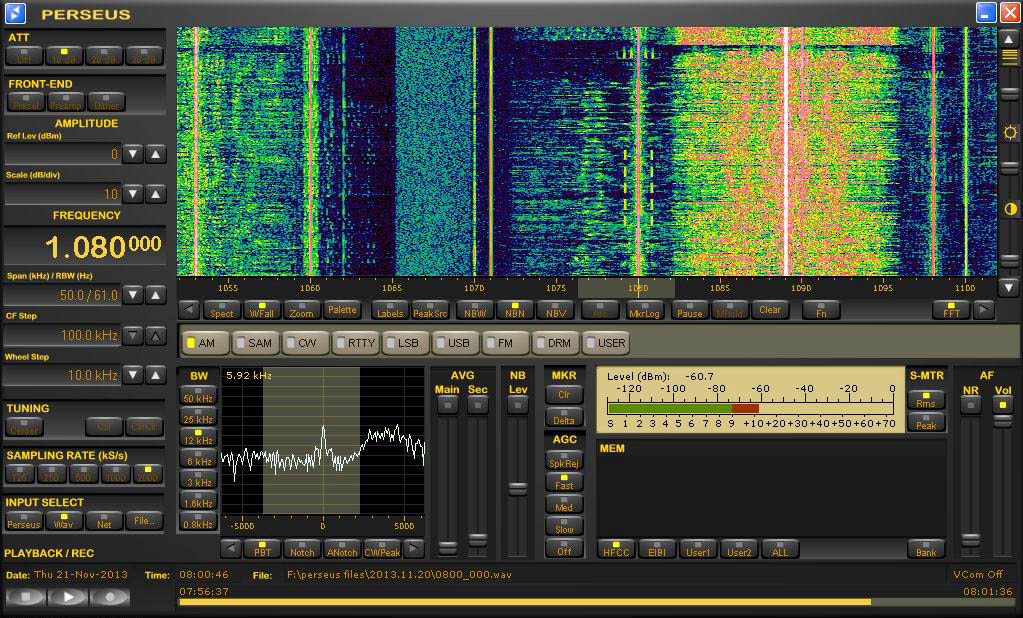
Task: Turn AGC Off
Action: pos(564,548)
